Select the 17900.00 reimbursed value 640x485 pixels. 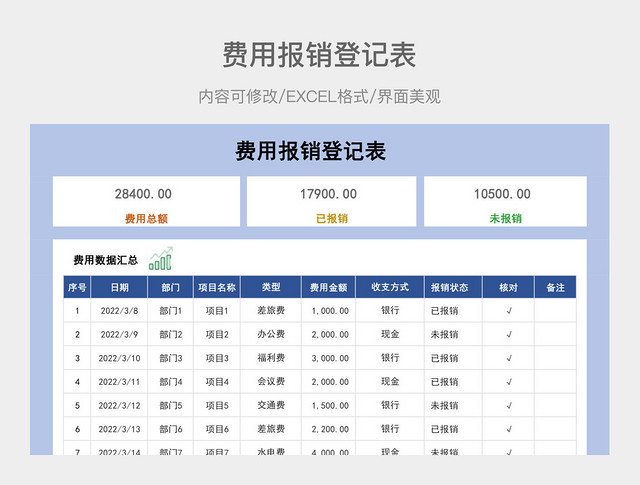tap(329, 194)
